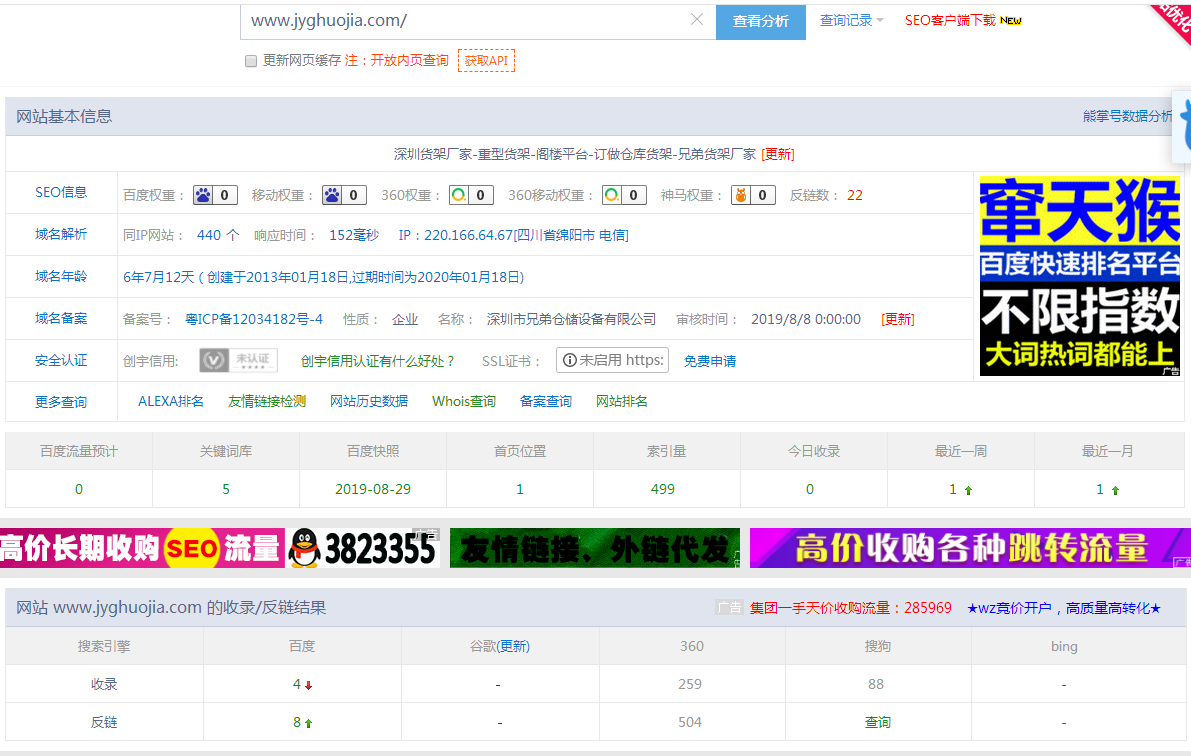
Task: Click the 创宇信用 未认证 badge
Action: coord(239,360)
